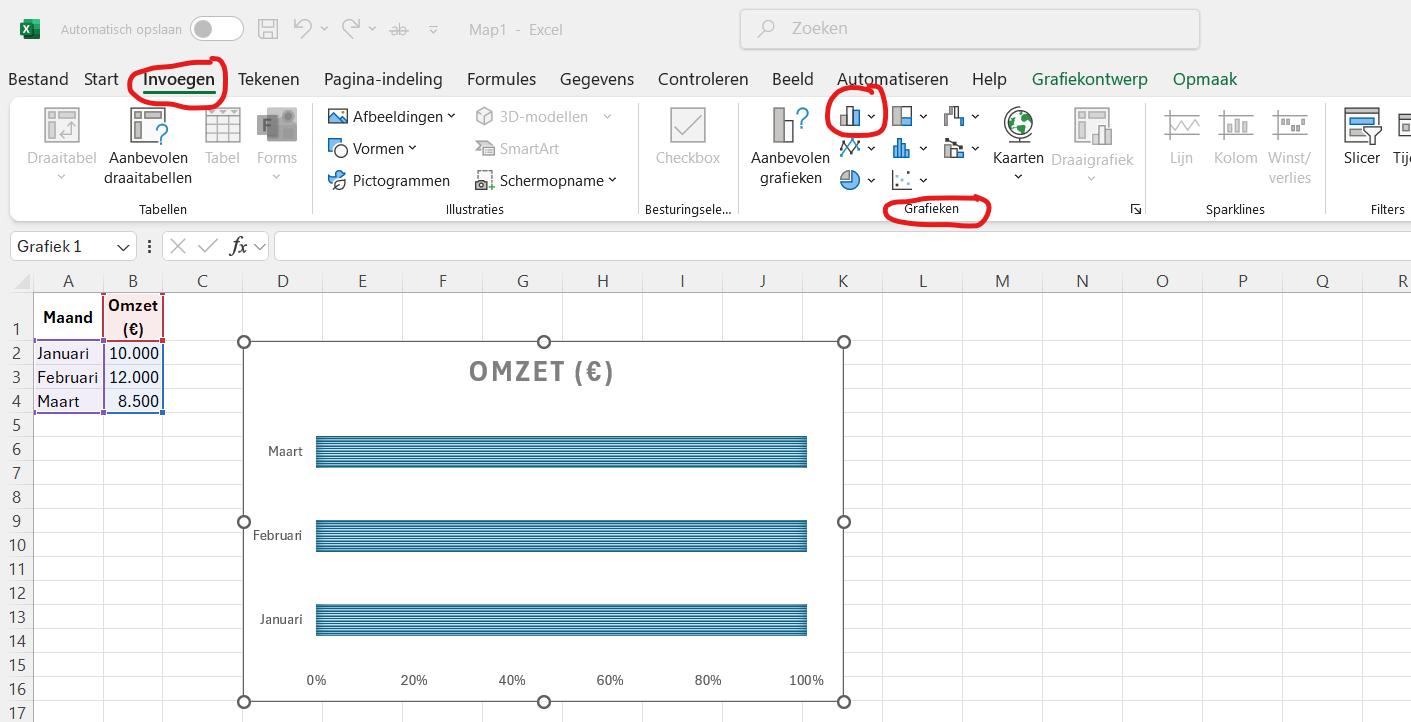The width and height of the screenshot is (1411, 722).
Task: Click the Undo arrow icon
Action: point(303,29)
